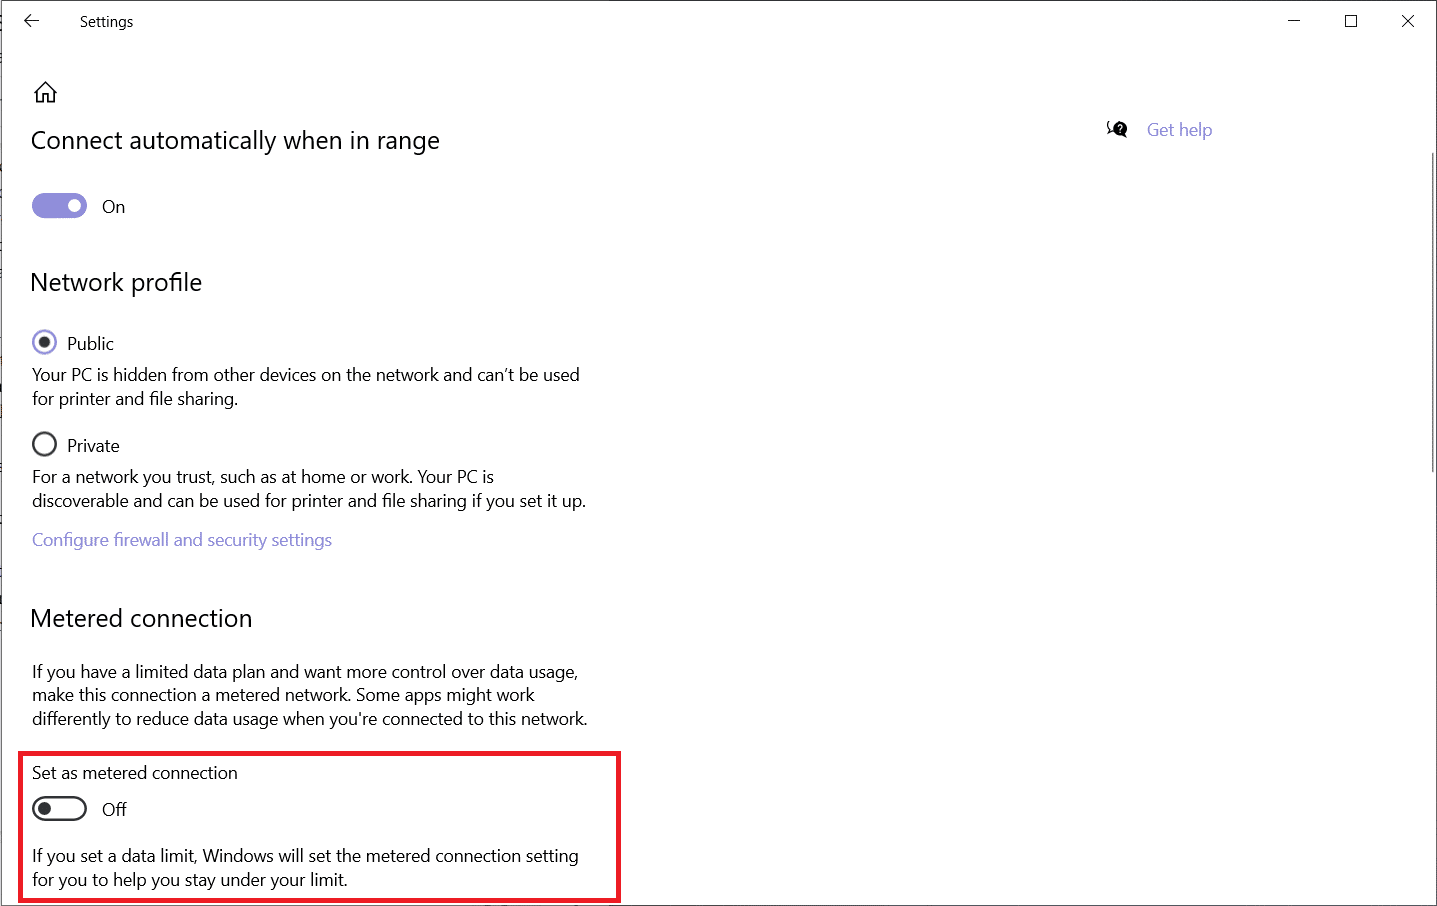Maximize the Settings window

pos(1351,21)
